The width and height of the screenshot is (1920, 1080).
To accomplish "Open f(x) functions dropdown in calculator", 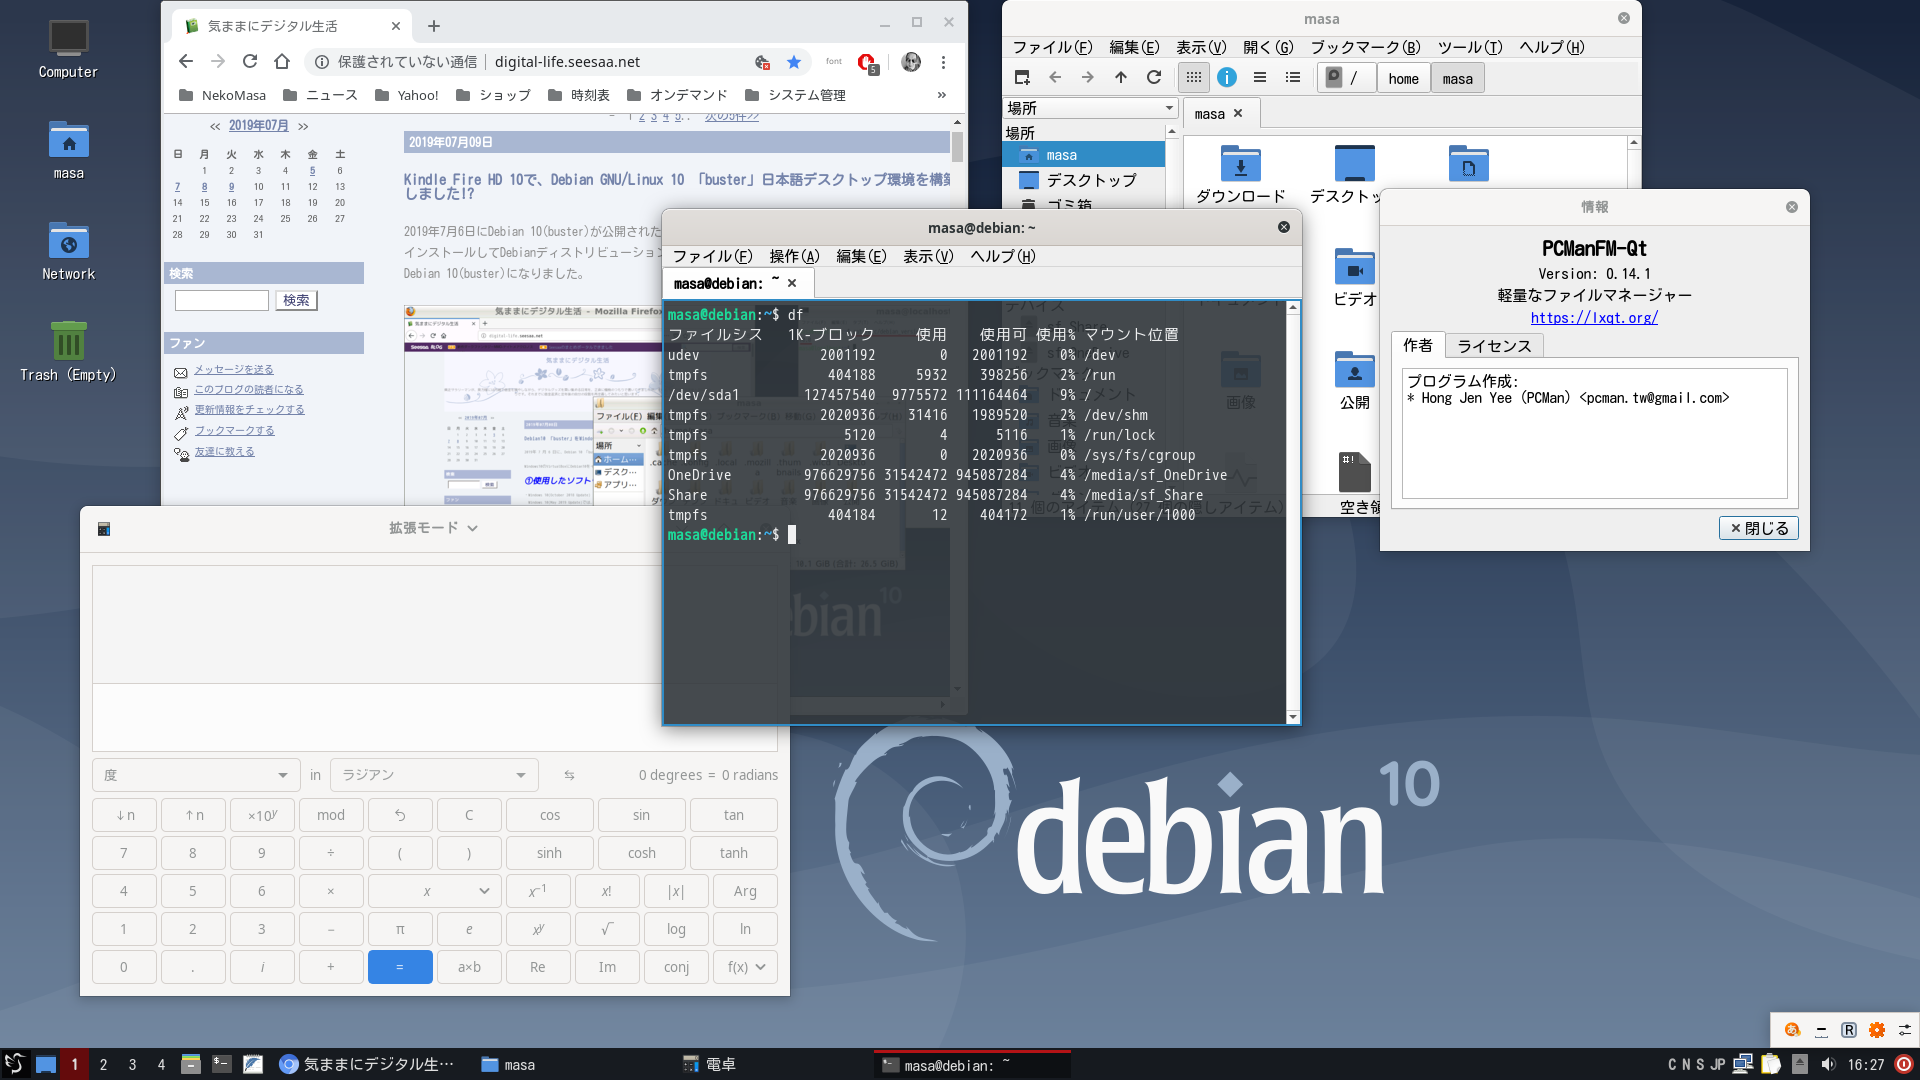I will 746,967.
